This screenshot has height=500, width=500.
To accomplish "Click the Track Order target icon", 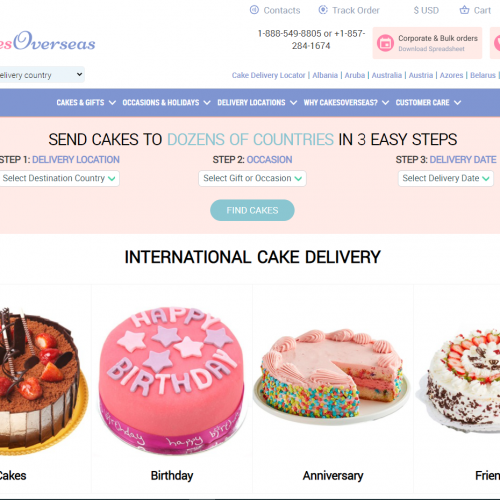I will click(323, 10).
